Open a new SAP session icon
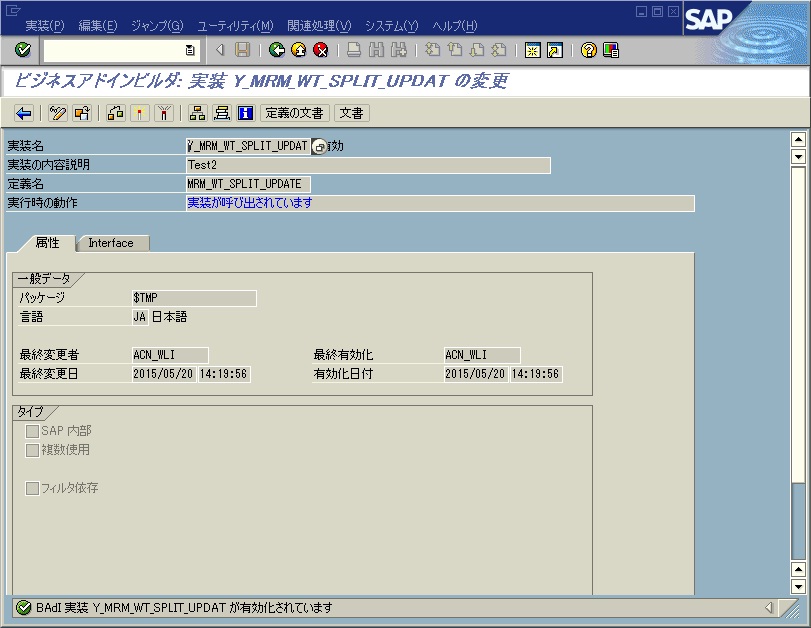Image resolution: width=811 pixels, height=628 pixels. click(531, 52)
